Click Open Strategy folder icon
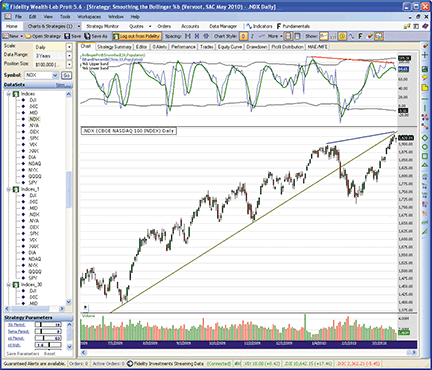 click(x=28, y=36)
